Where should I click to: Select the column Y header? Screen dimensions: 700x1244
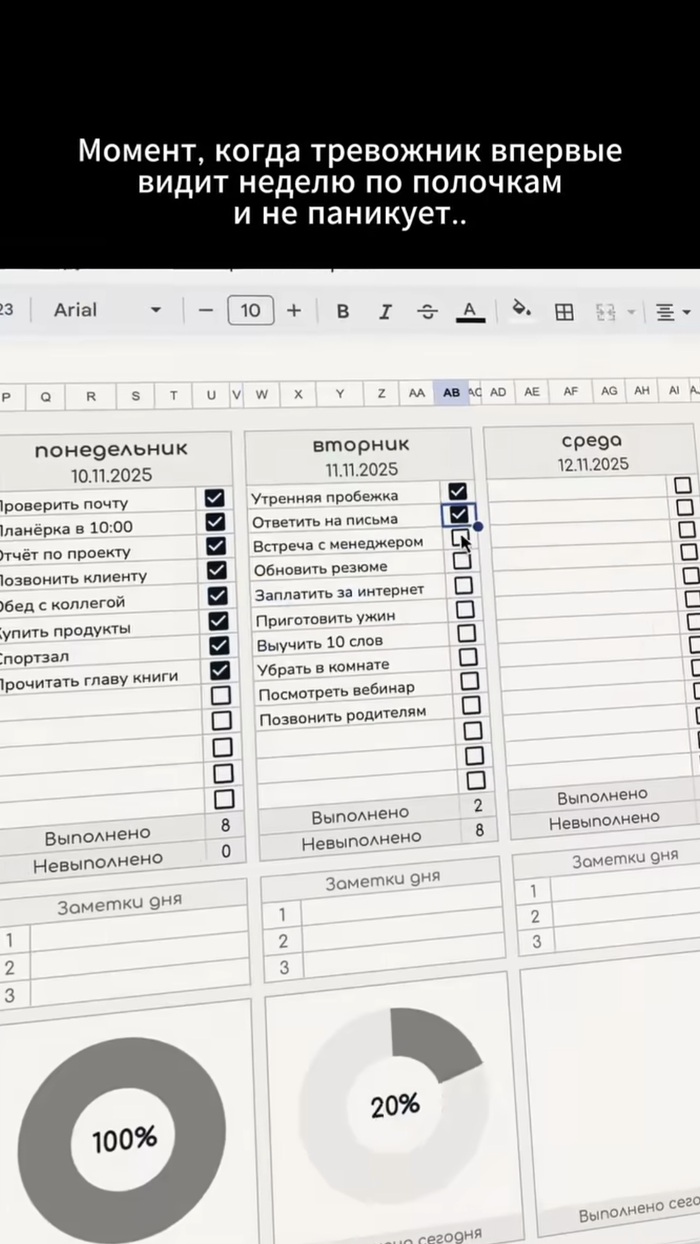pos(340,393)
